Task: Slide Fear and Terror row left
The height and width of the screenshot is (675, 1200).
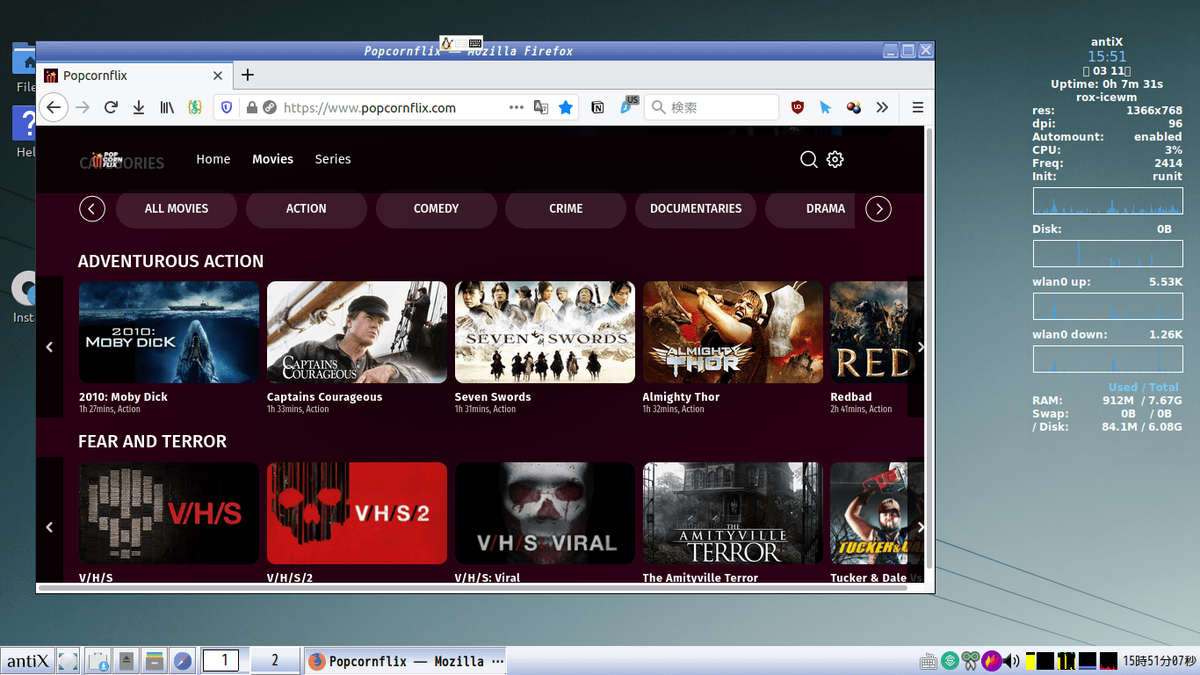Action: (x=50, y=527)
